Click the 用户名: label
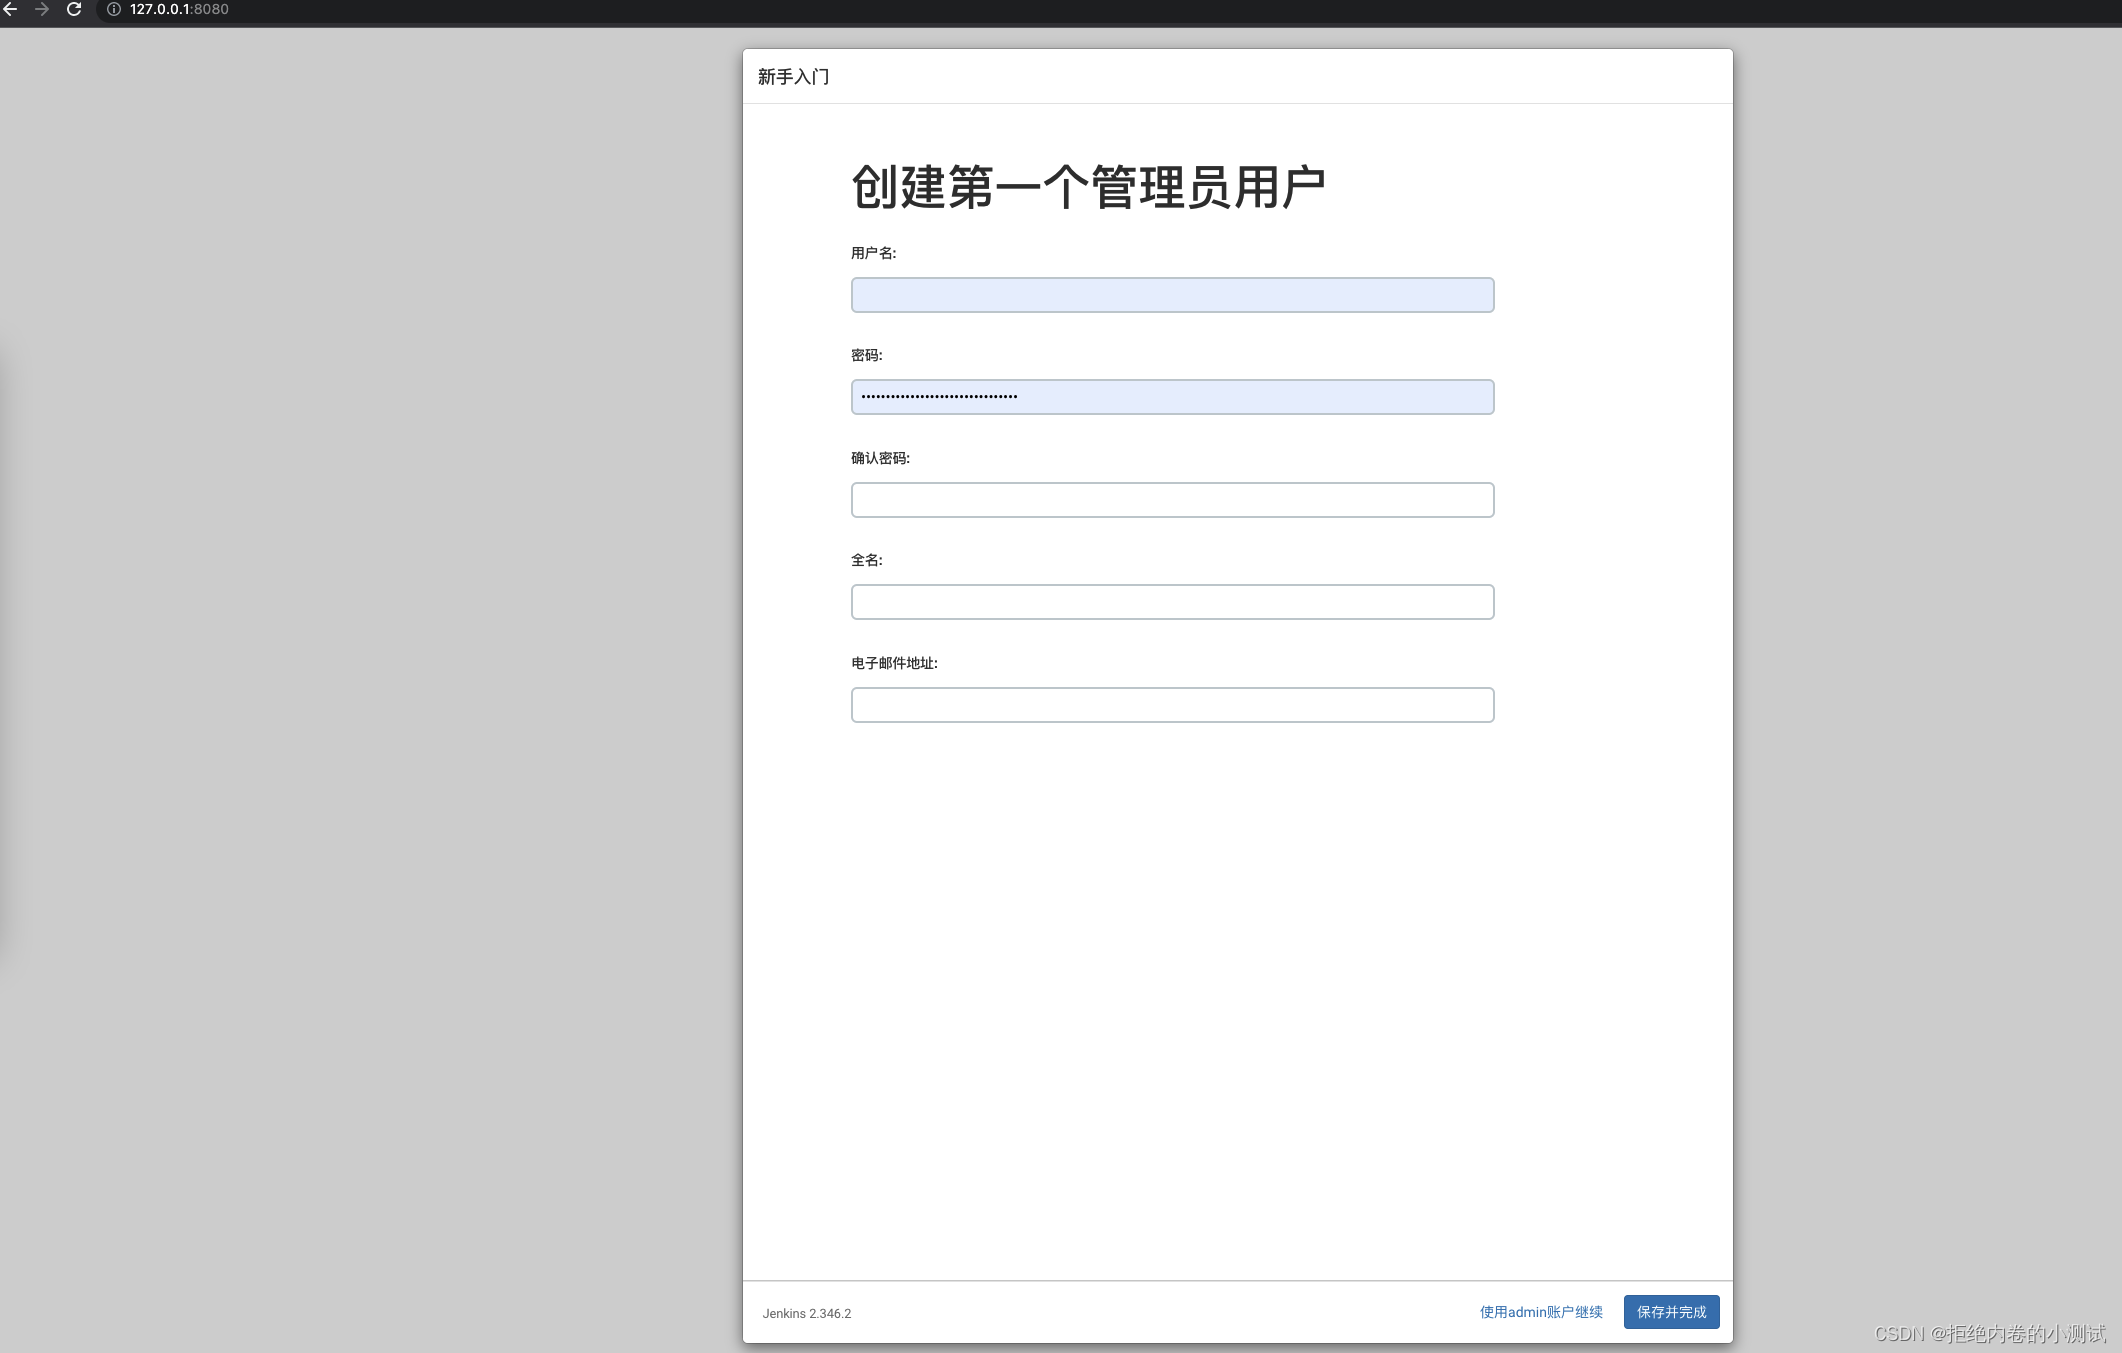 [873, 253]
